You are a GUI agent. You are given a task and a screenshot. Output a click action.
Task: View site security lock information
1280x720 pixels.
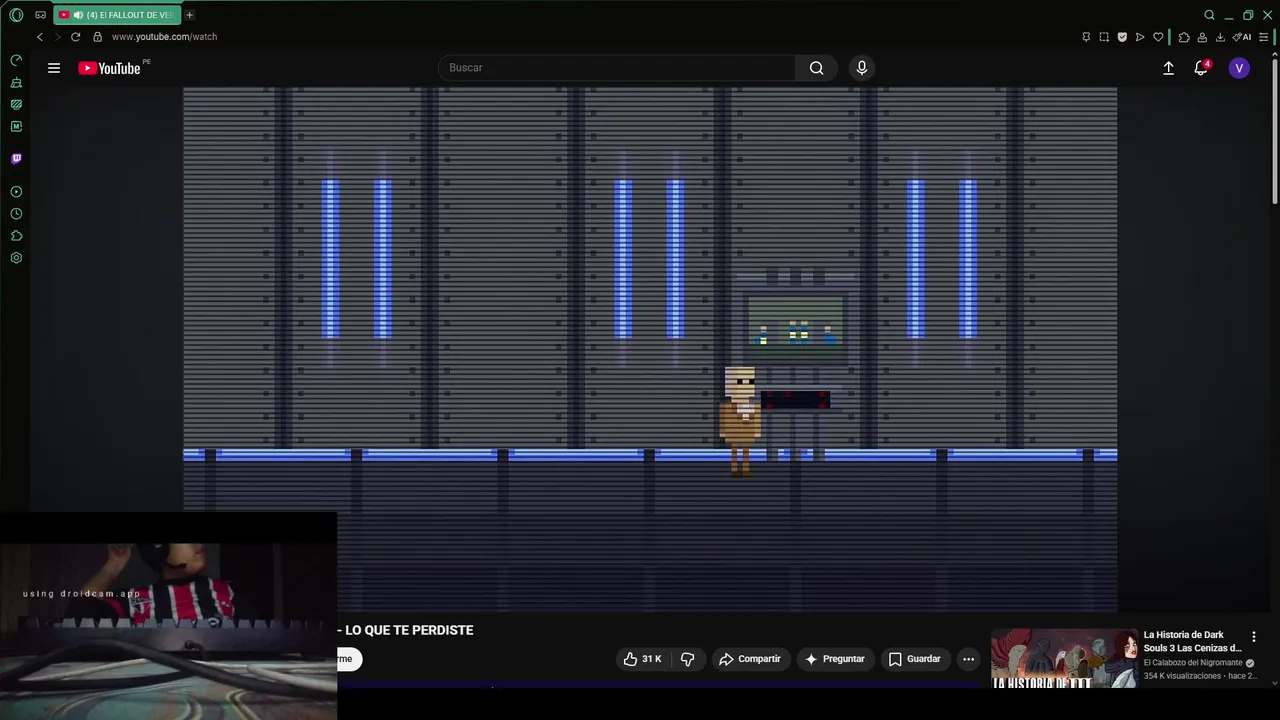point(97,37)
